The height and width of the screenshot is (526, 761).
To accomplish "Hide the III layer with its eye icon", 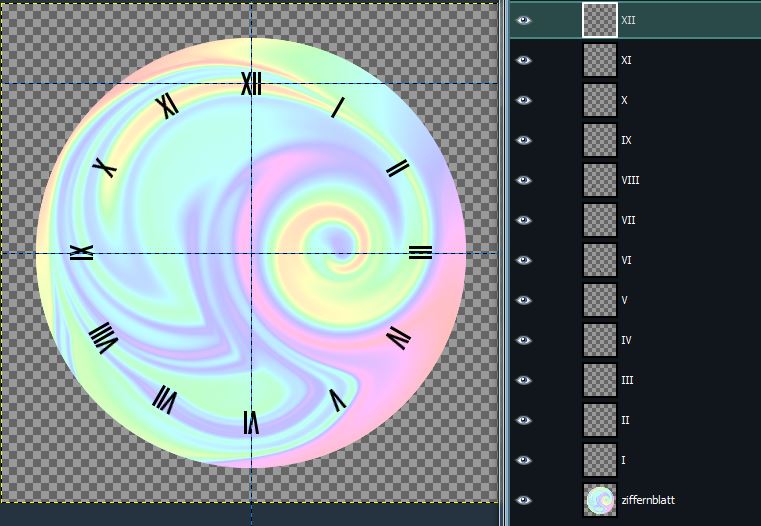I will [x=523, y=380].
